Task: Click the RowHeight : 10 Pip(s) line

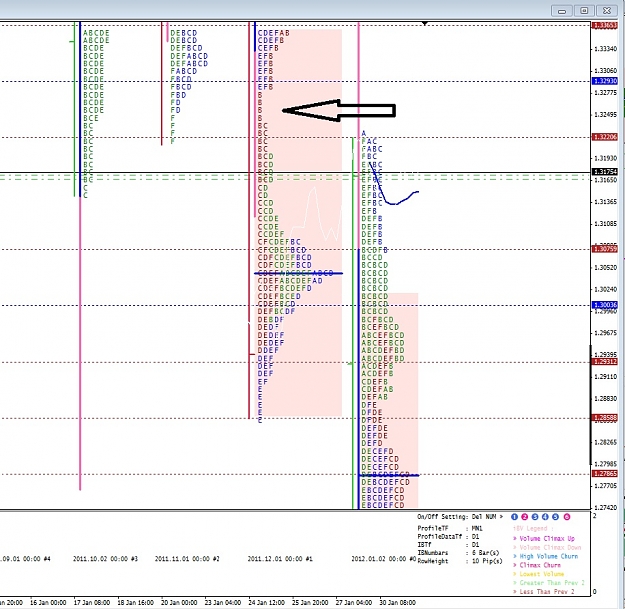Action: [460, 561]
